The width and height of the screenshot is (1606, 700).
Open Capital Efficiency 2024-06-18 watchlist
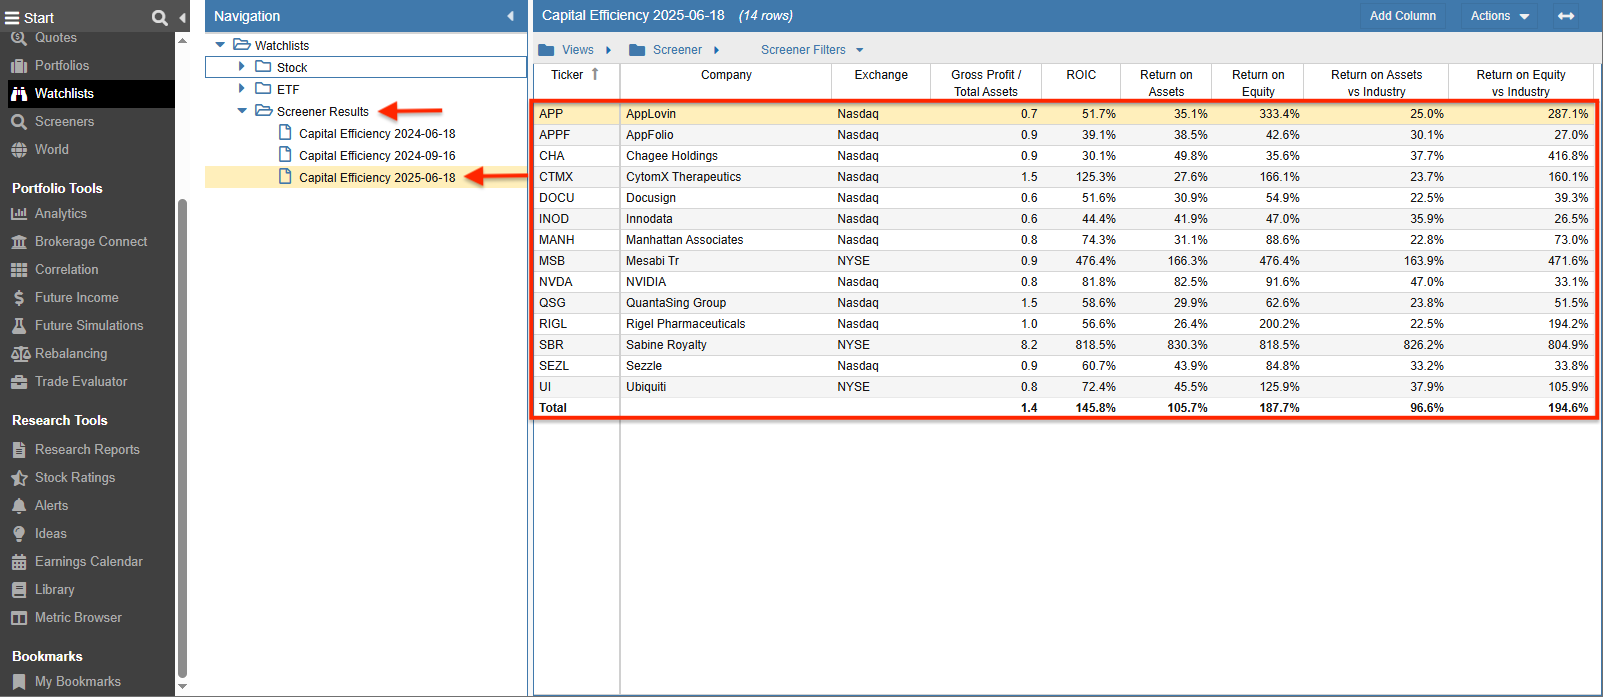[377, 133]
